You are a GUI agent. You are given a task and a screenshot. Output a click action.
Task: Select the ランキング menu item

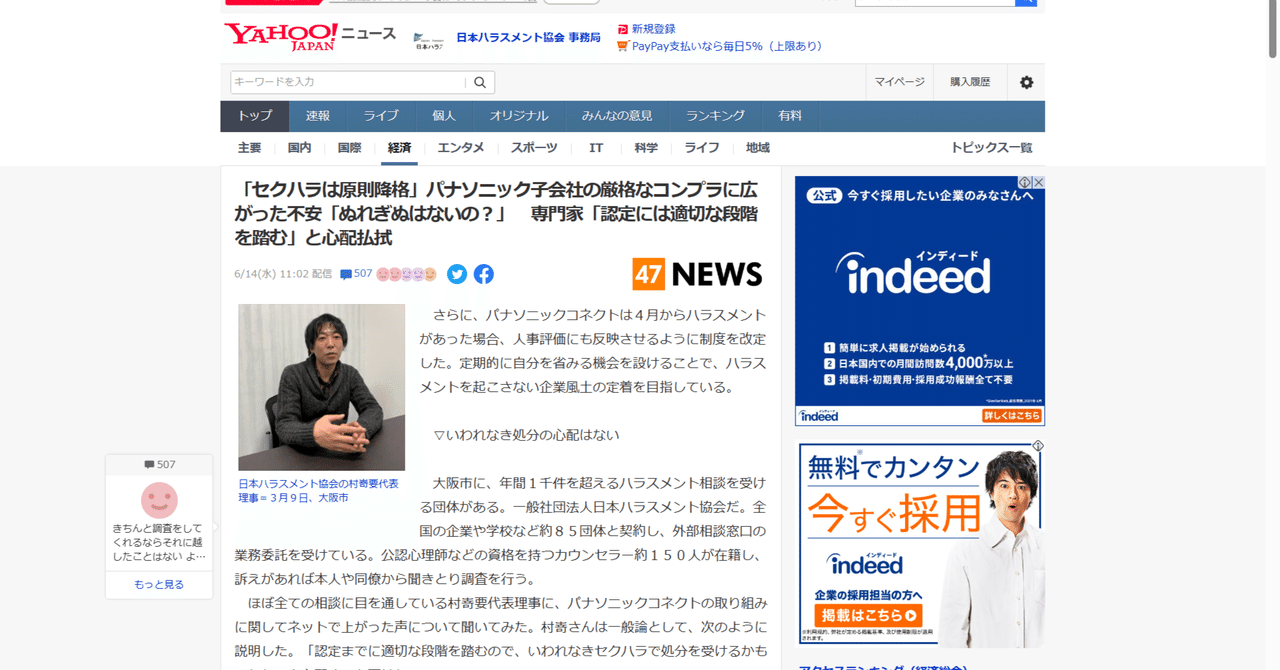pos(714,115)
